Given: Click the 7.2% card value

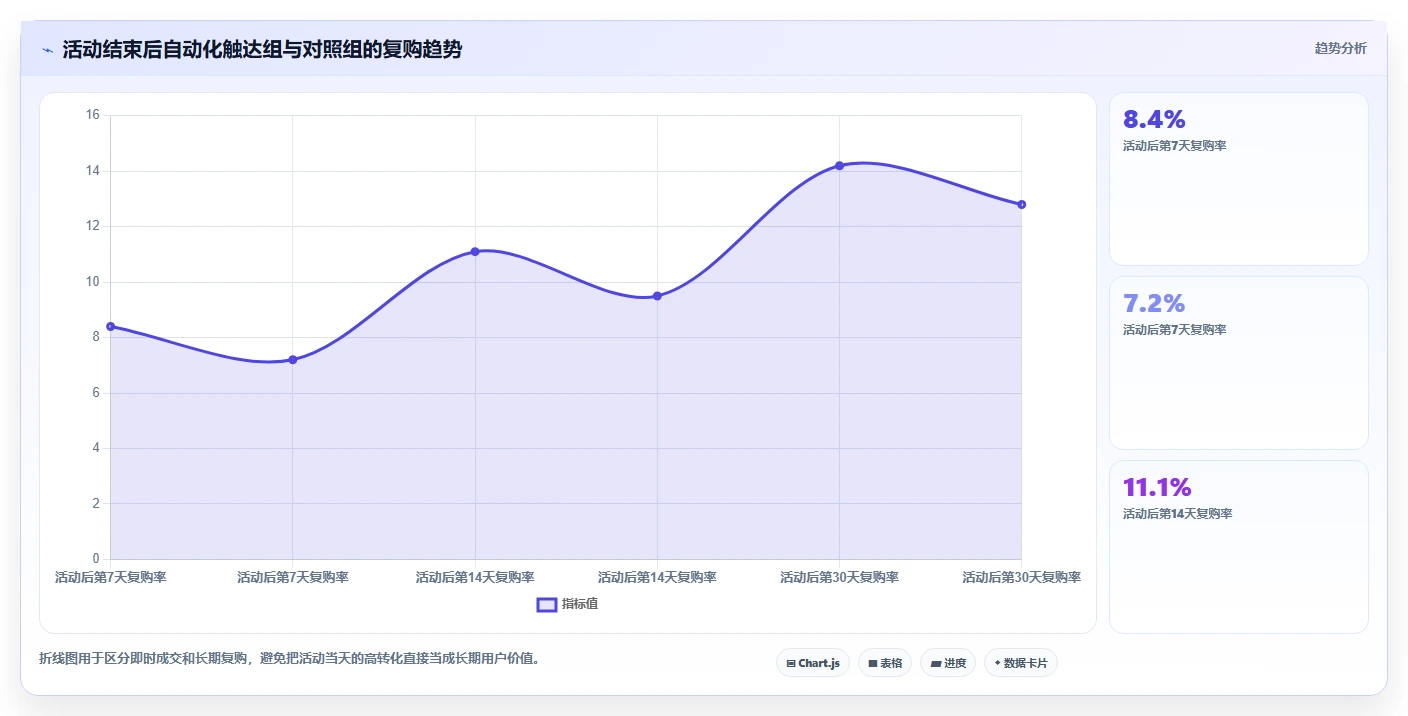Looking at the screenshot, I should pos(1154,304).
